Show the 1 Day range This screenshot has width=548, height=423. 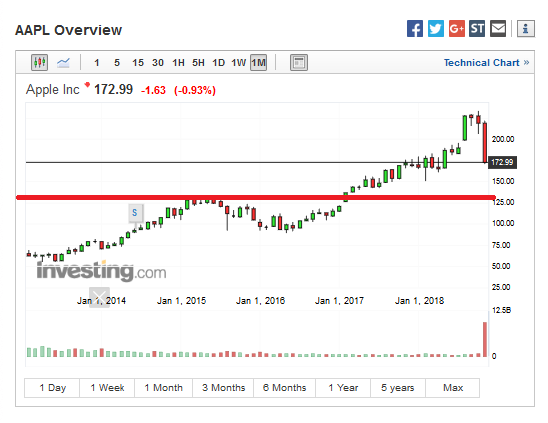52,388
